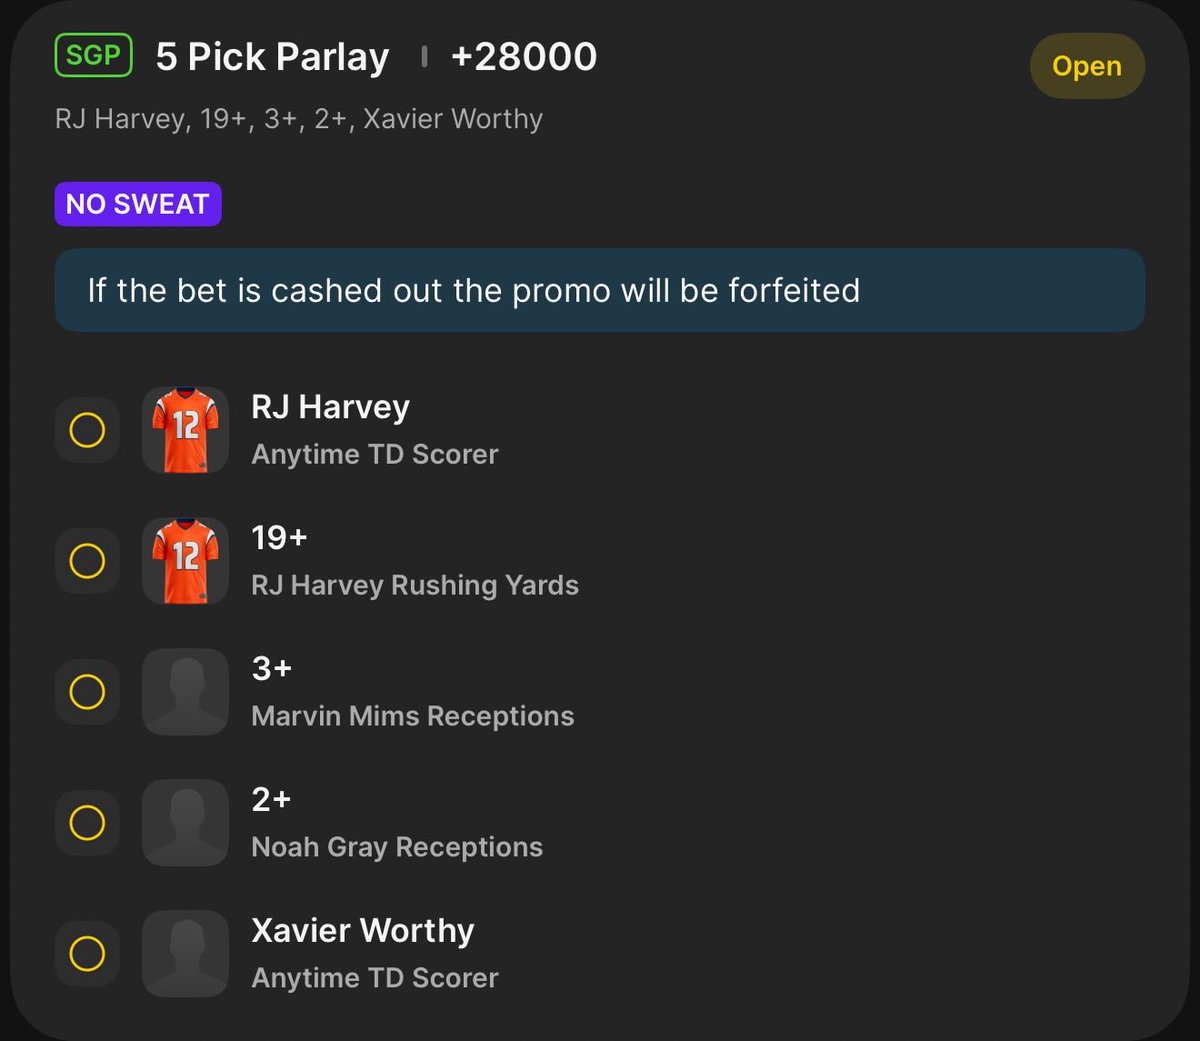
Task: Select the Noah Gray Receptions label
Action: tap(397, 847)
